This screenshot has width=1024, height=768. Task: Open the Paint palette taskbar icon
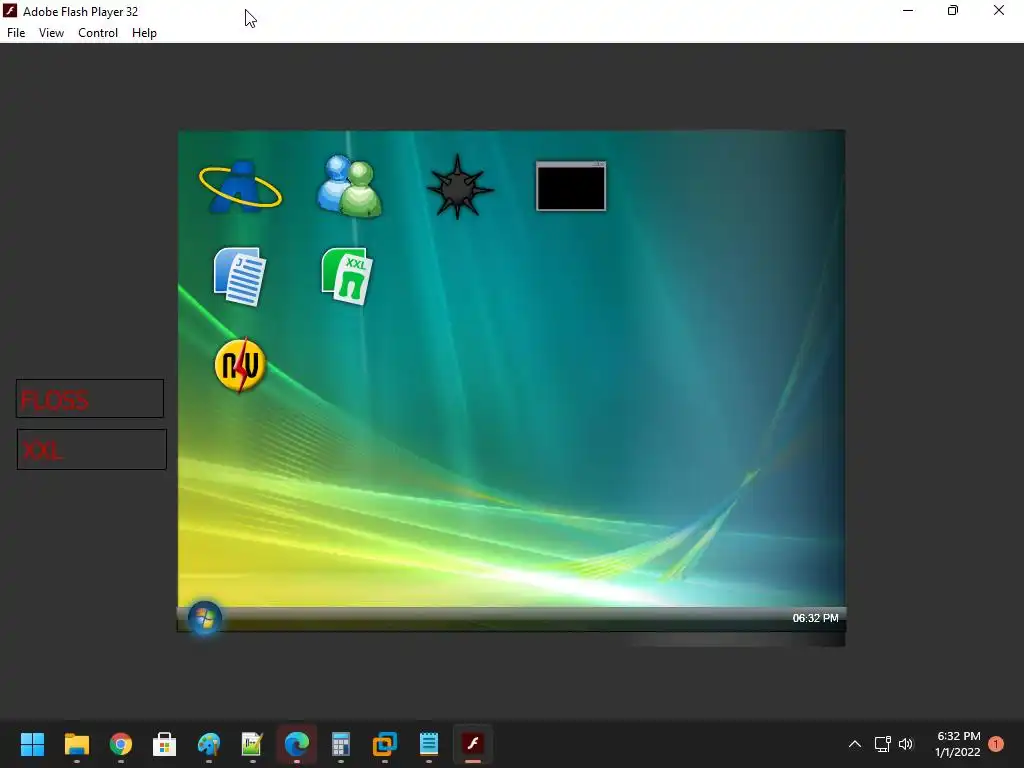(x=209, y=744)
